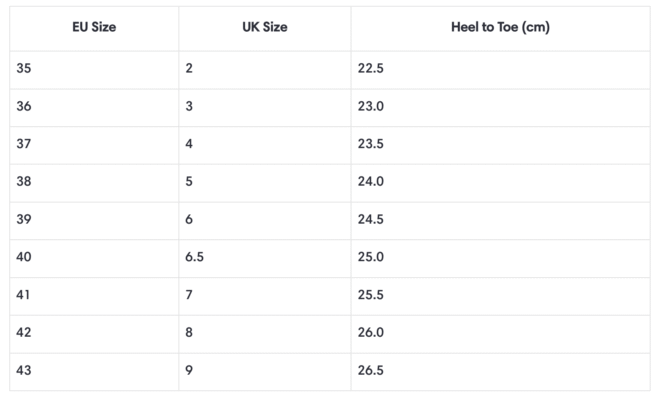
Task: Select the 24.5 measurement cell
Action: pyautogui.click(x=371, y=220)
